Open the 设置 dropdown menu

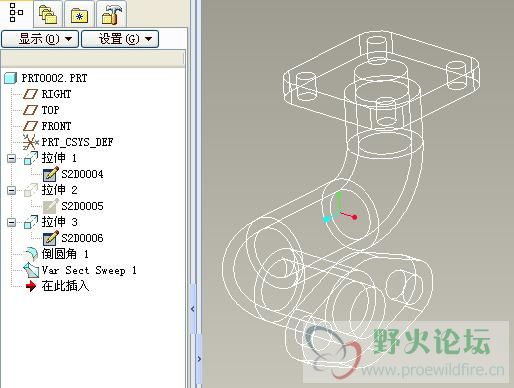120,39
